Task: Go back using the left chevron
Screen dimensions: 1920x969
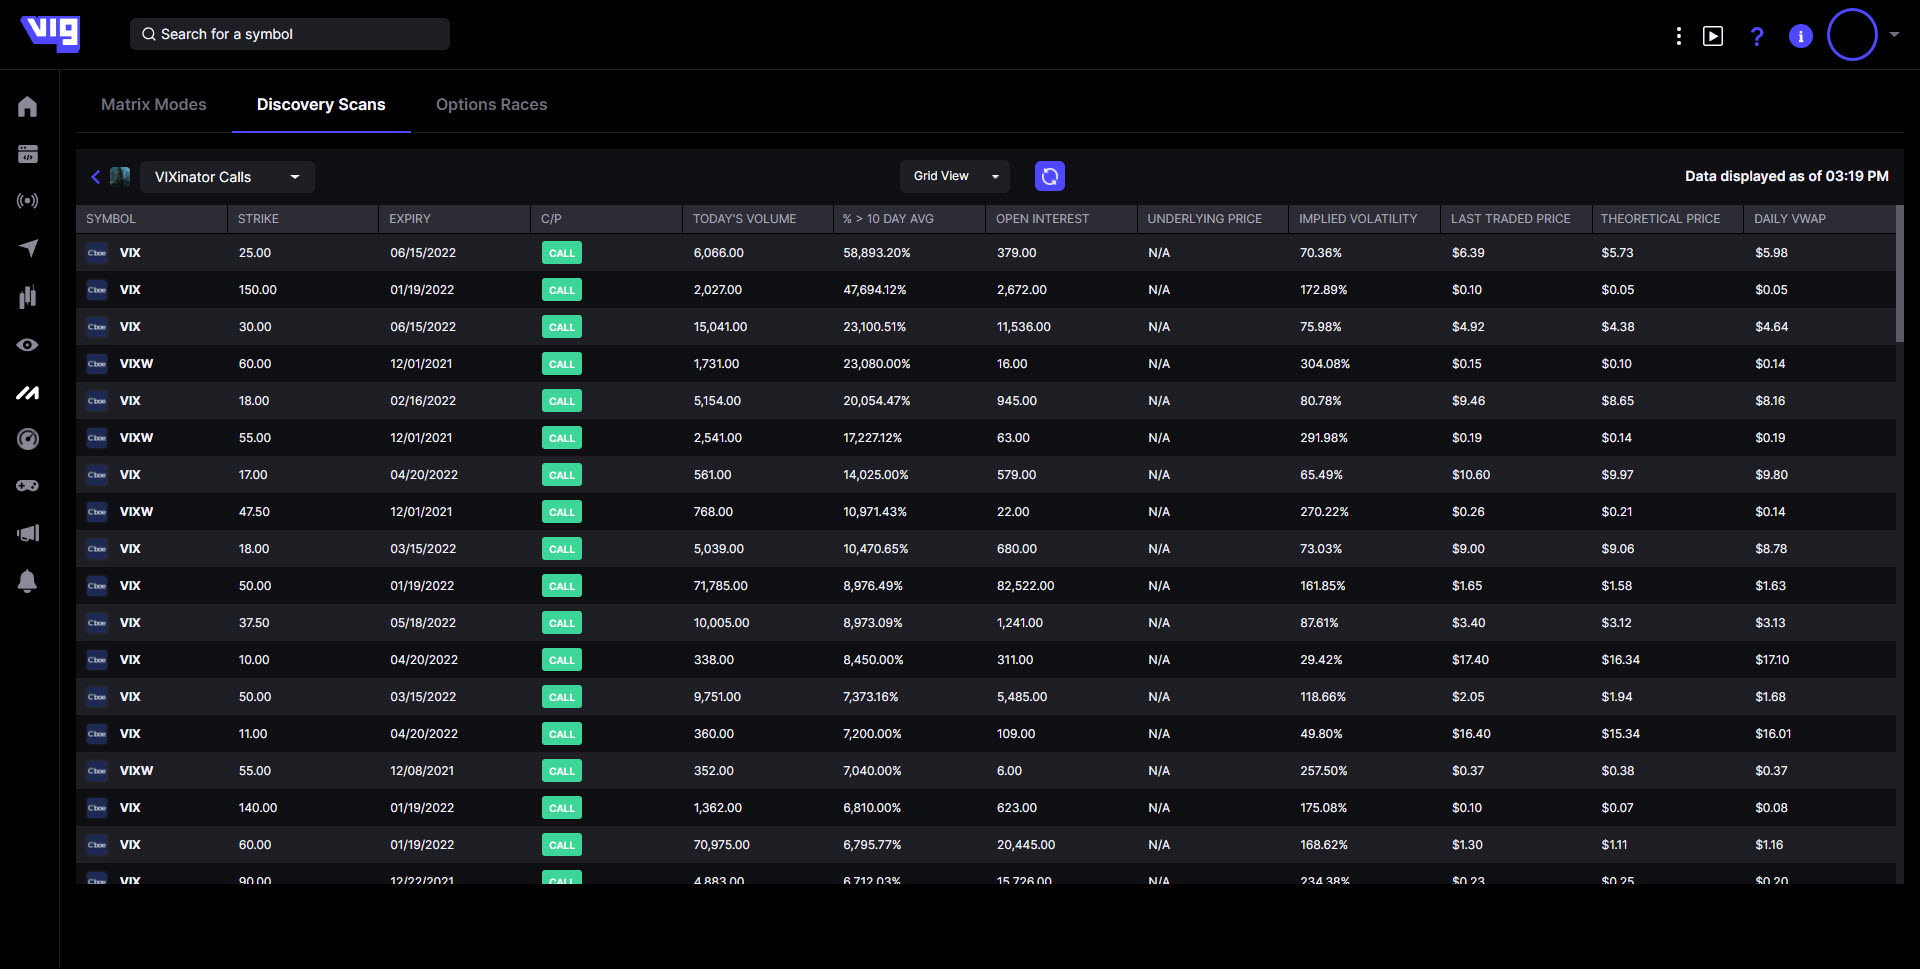Action: (96, 177)
